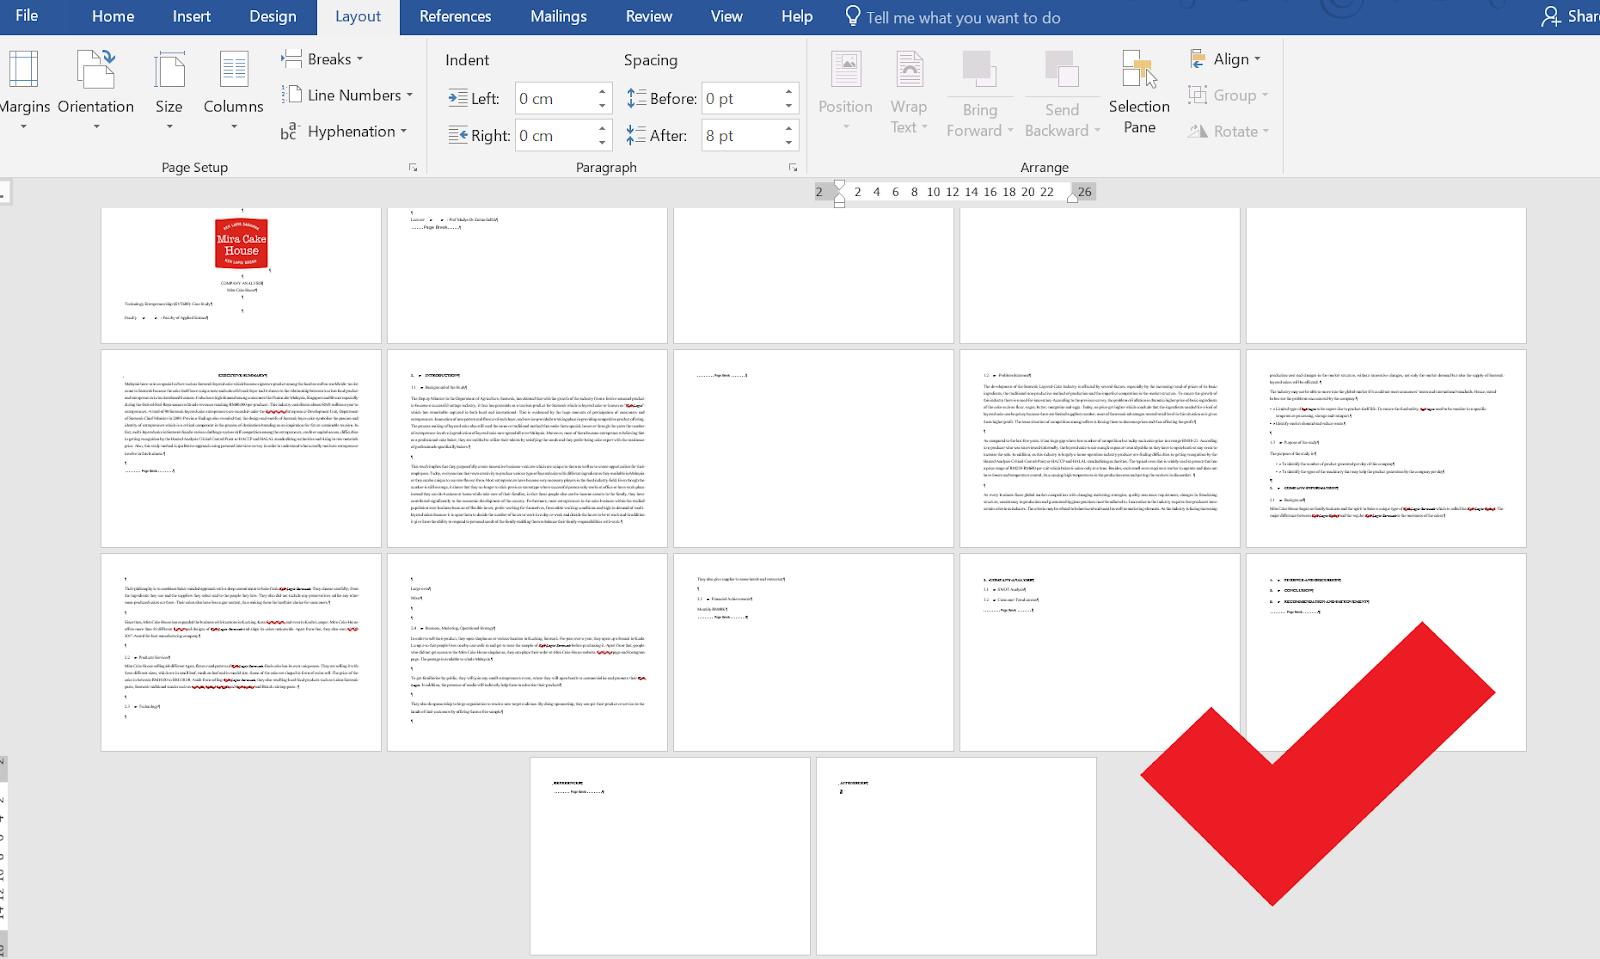
Task: Open the Line Numbers dropdown
Action: pyautogui.click(x=349, y=95)
